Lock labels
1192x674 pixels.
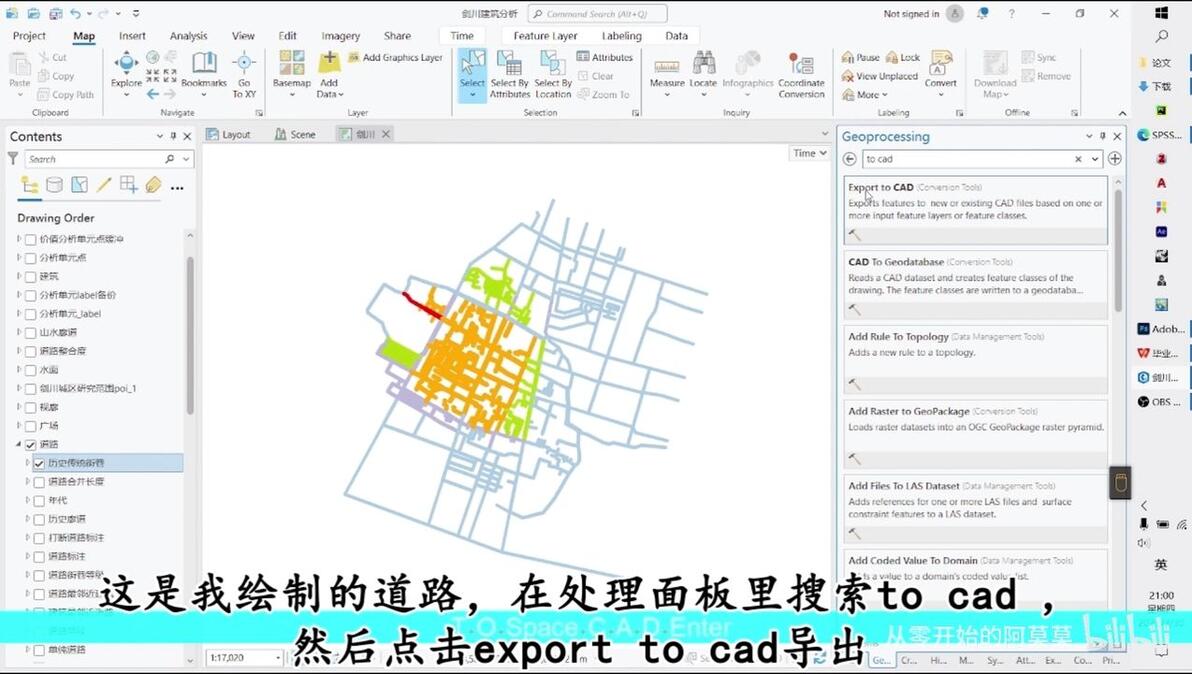(x=903, y=58)
